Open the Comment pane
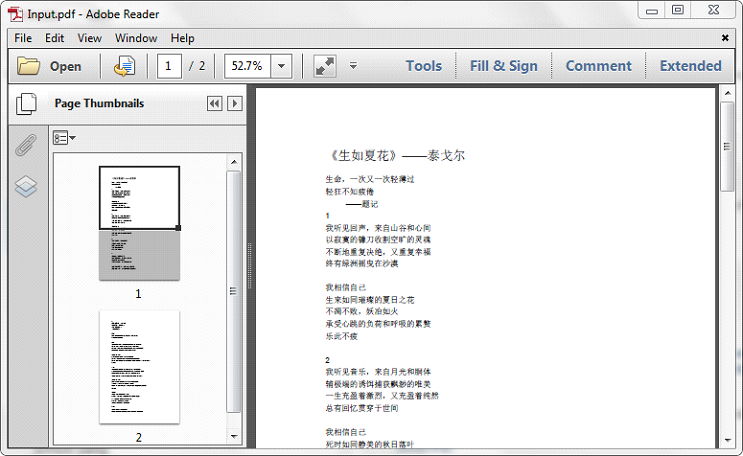The image size is (743, 456). 598,66
